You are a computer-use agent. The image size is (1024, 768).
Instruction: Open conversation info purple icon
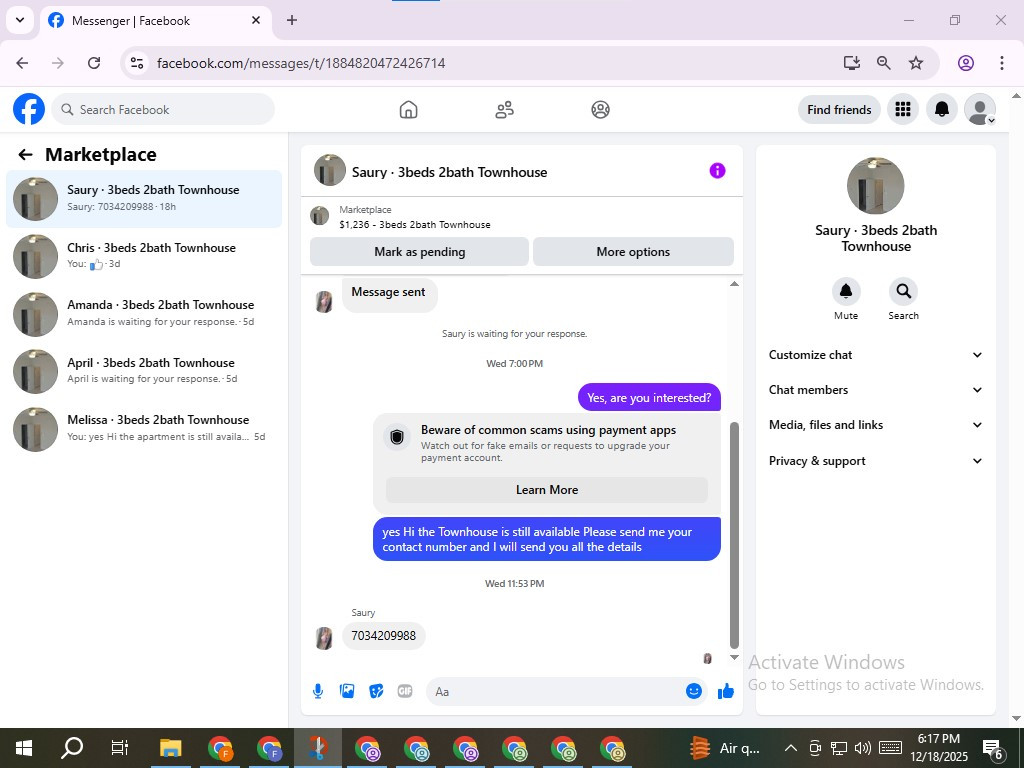click(x=717, y=170)
